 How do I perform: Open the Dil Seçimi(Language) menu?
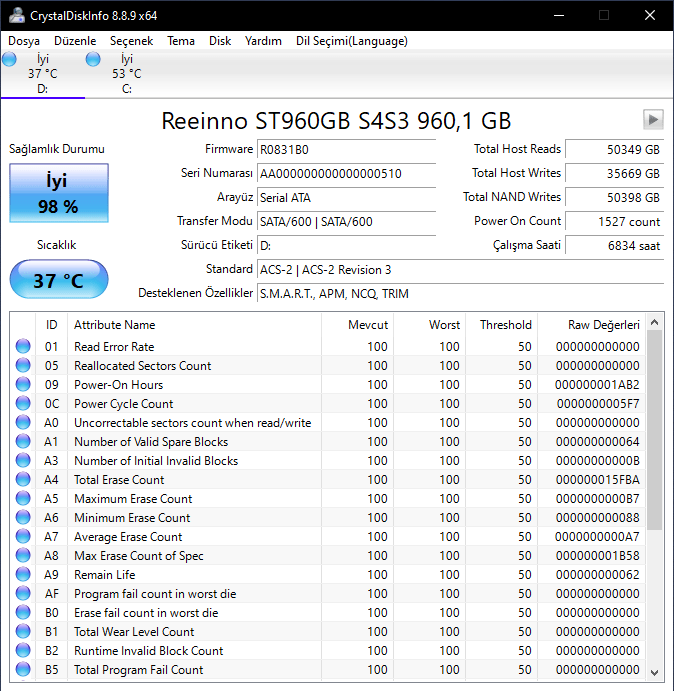351,41
